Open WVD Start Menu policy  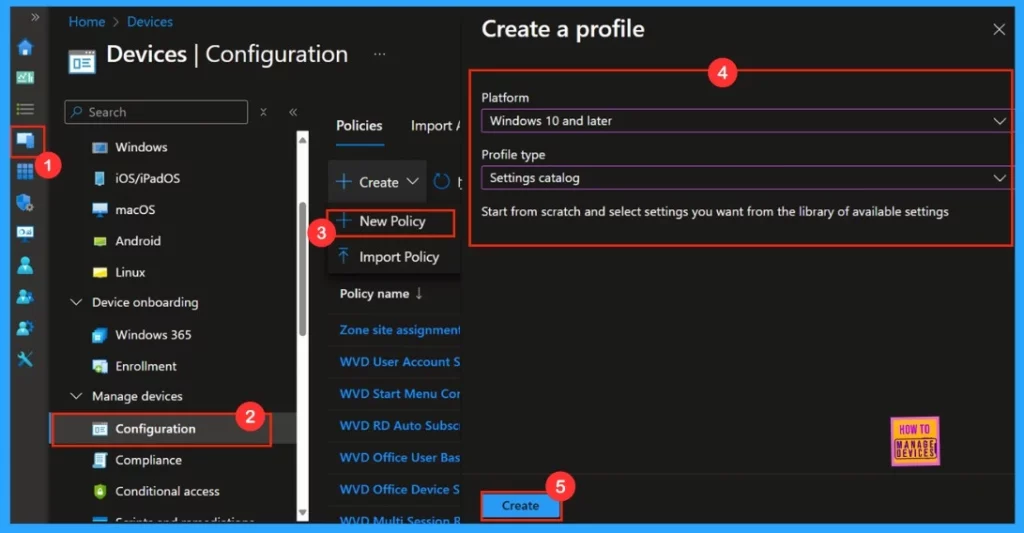pos(400,394)
